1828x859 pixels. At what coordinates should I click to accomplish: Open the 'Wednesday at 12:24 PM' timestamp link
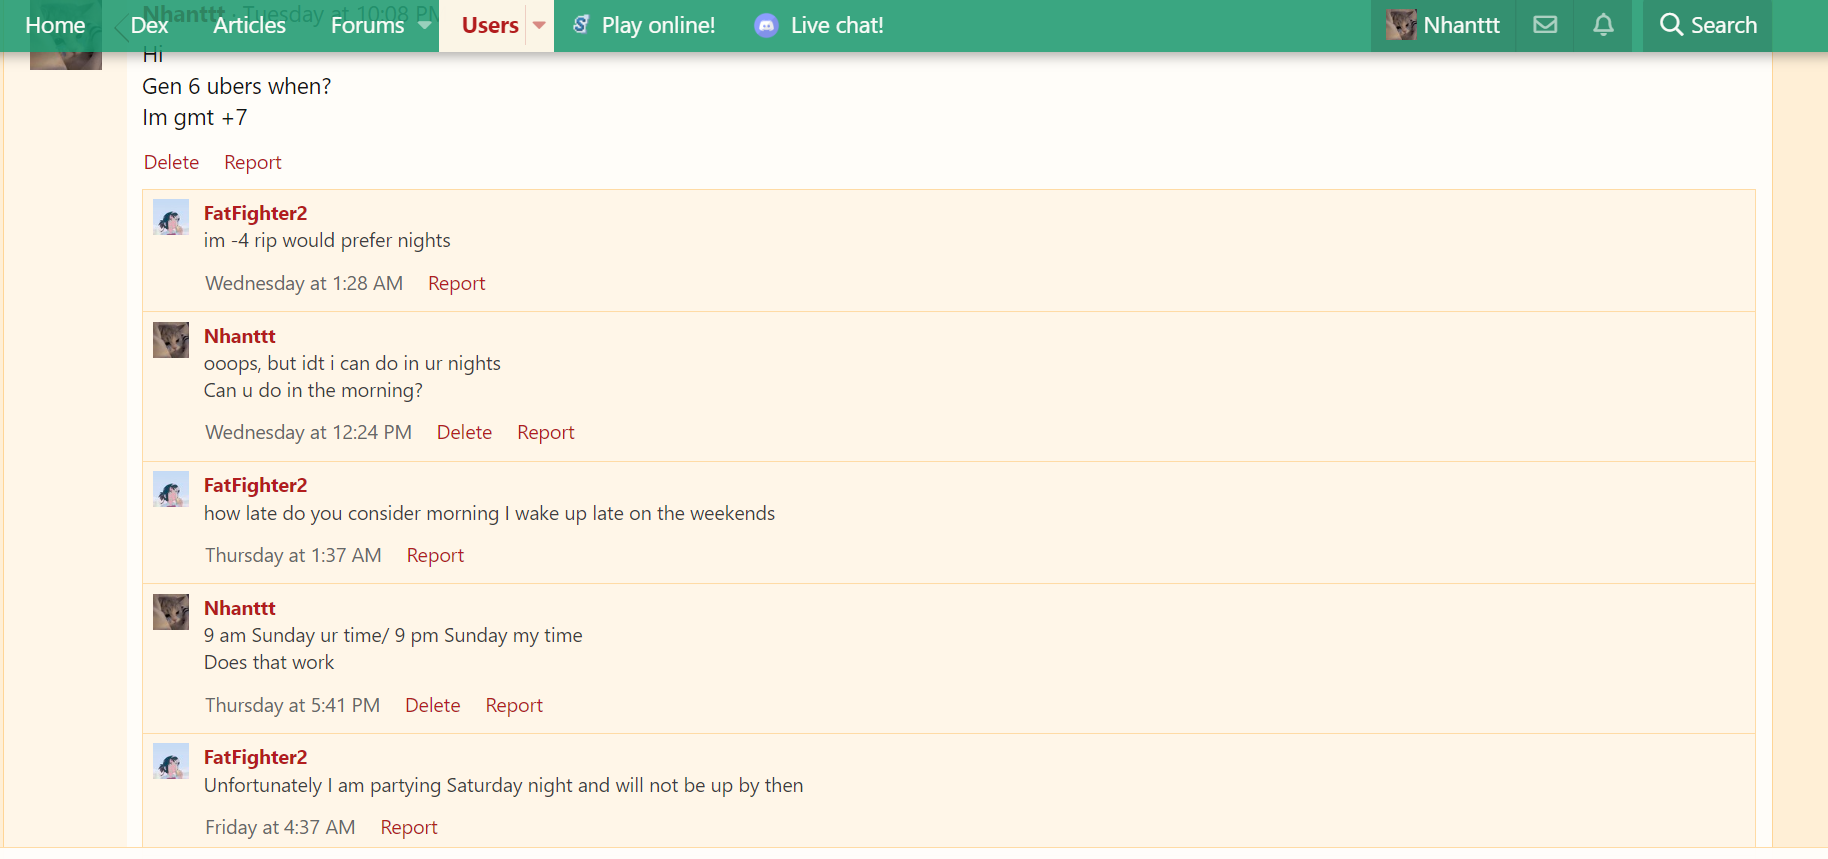point(308,432)
